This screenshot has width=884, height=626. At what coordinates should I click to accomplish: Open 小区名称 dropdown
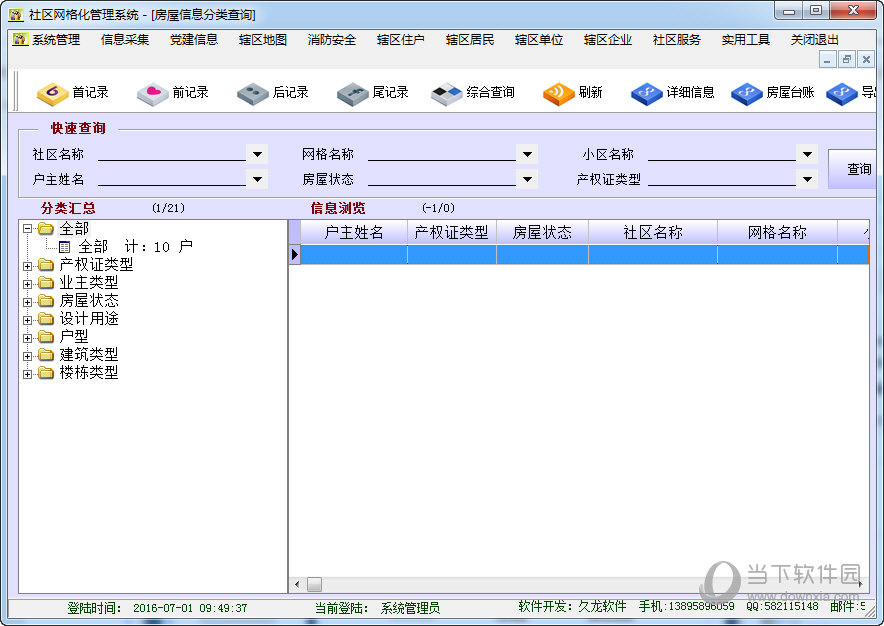(x=807, y=154)
